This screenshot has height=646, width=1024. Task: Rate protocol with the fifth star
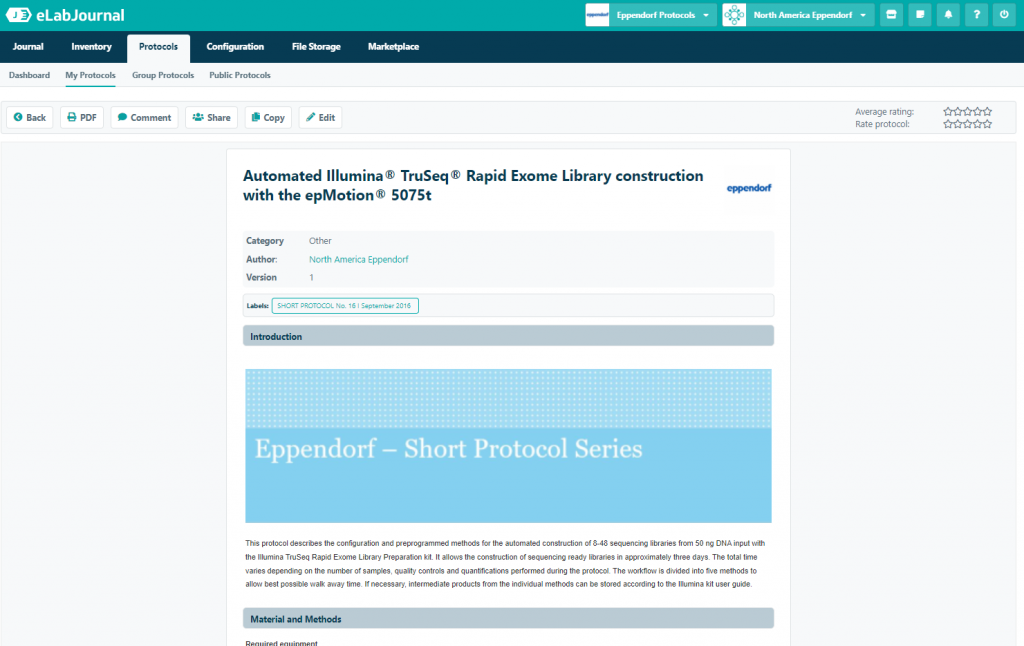(987, 124)
